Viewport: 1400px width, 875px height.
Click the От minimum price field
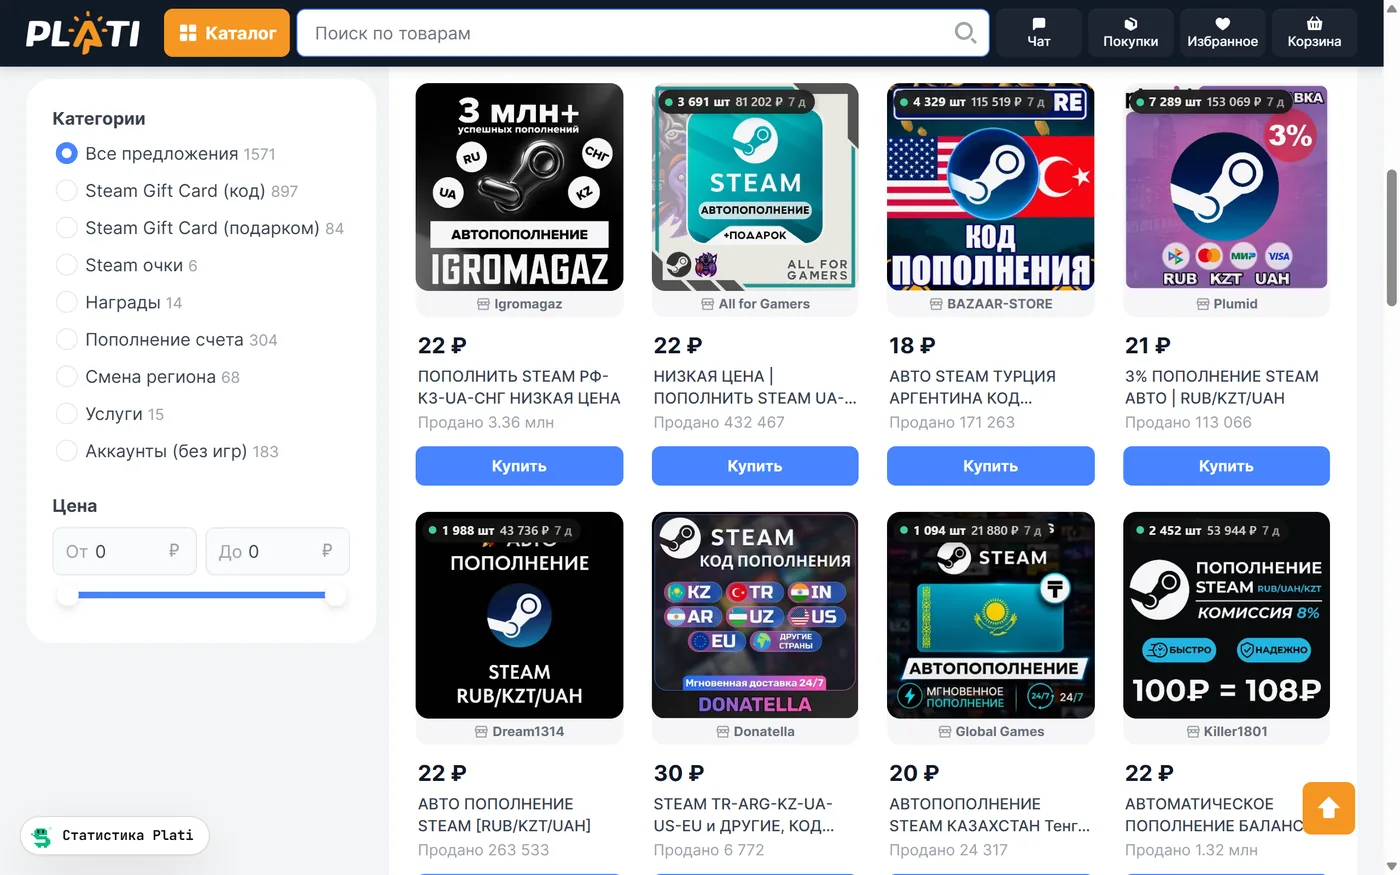pos(124,551)
